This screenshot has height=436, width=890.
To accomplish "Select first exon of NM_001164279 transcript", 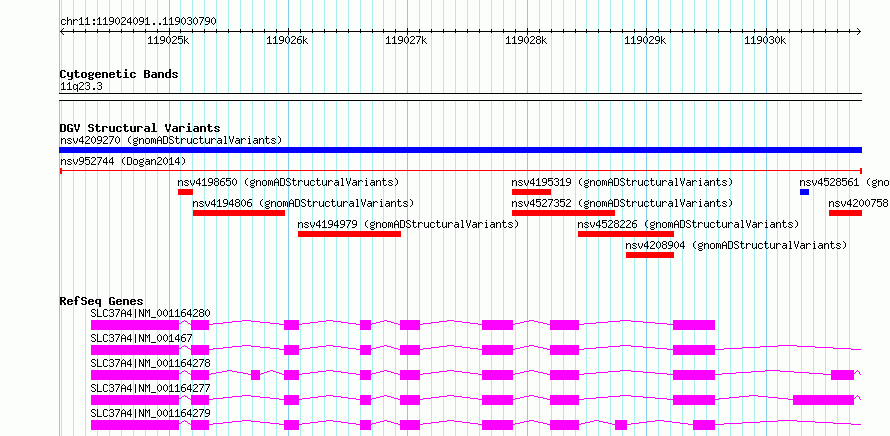I will (135, 425).
